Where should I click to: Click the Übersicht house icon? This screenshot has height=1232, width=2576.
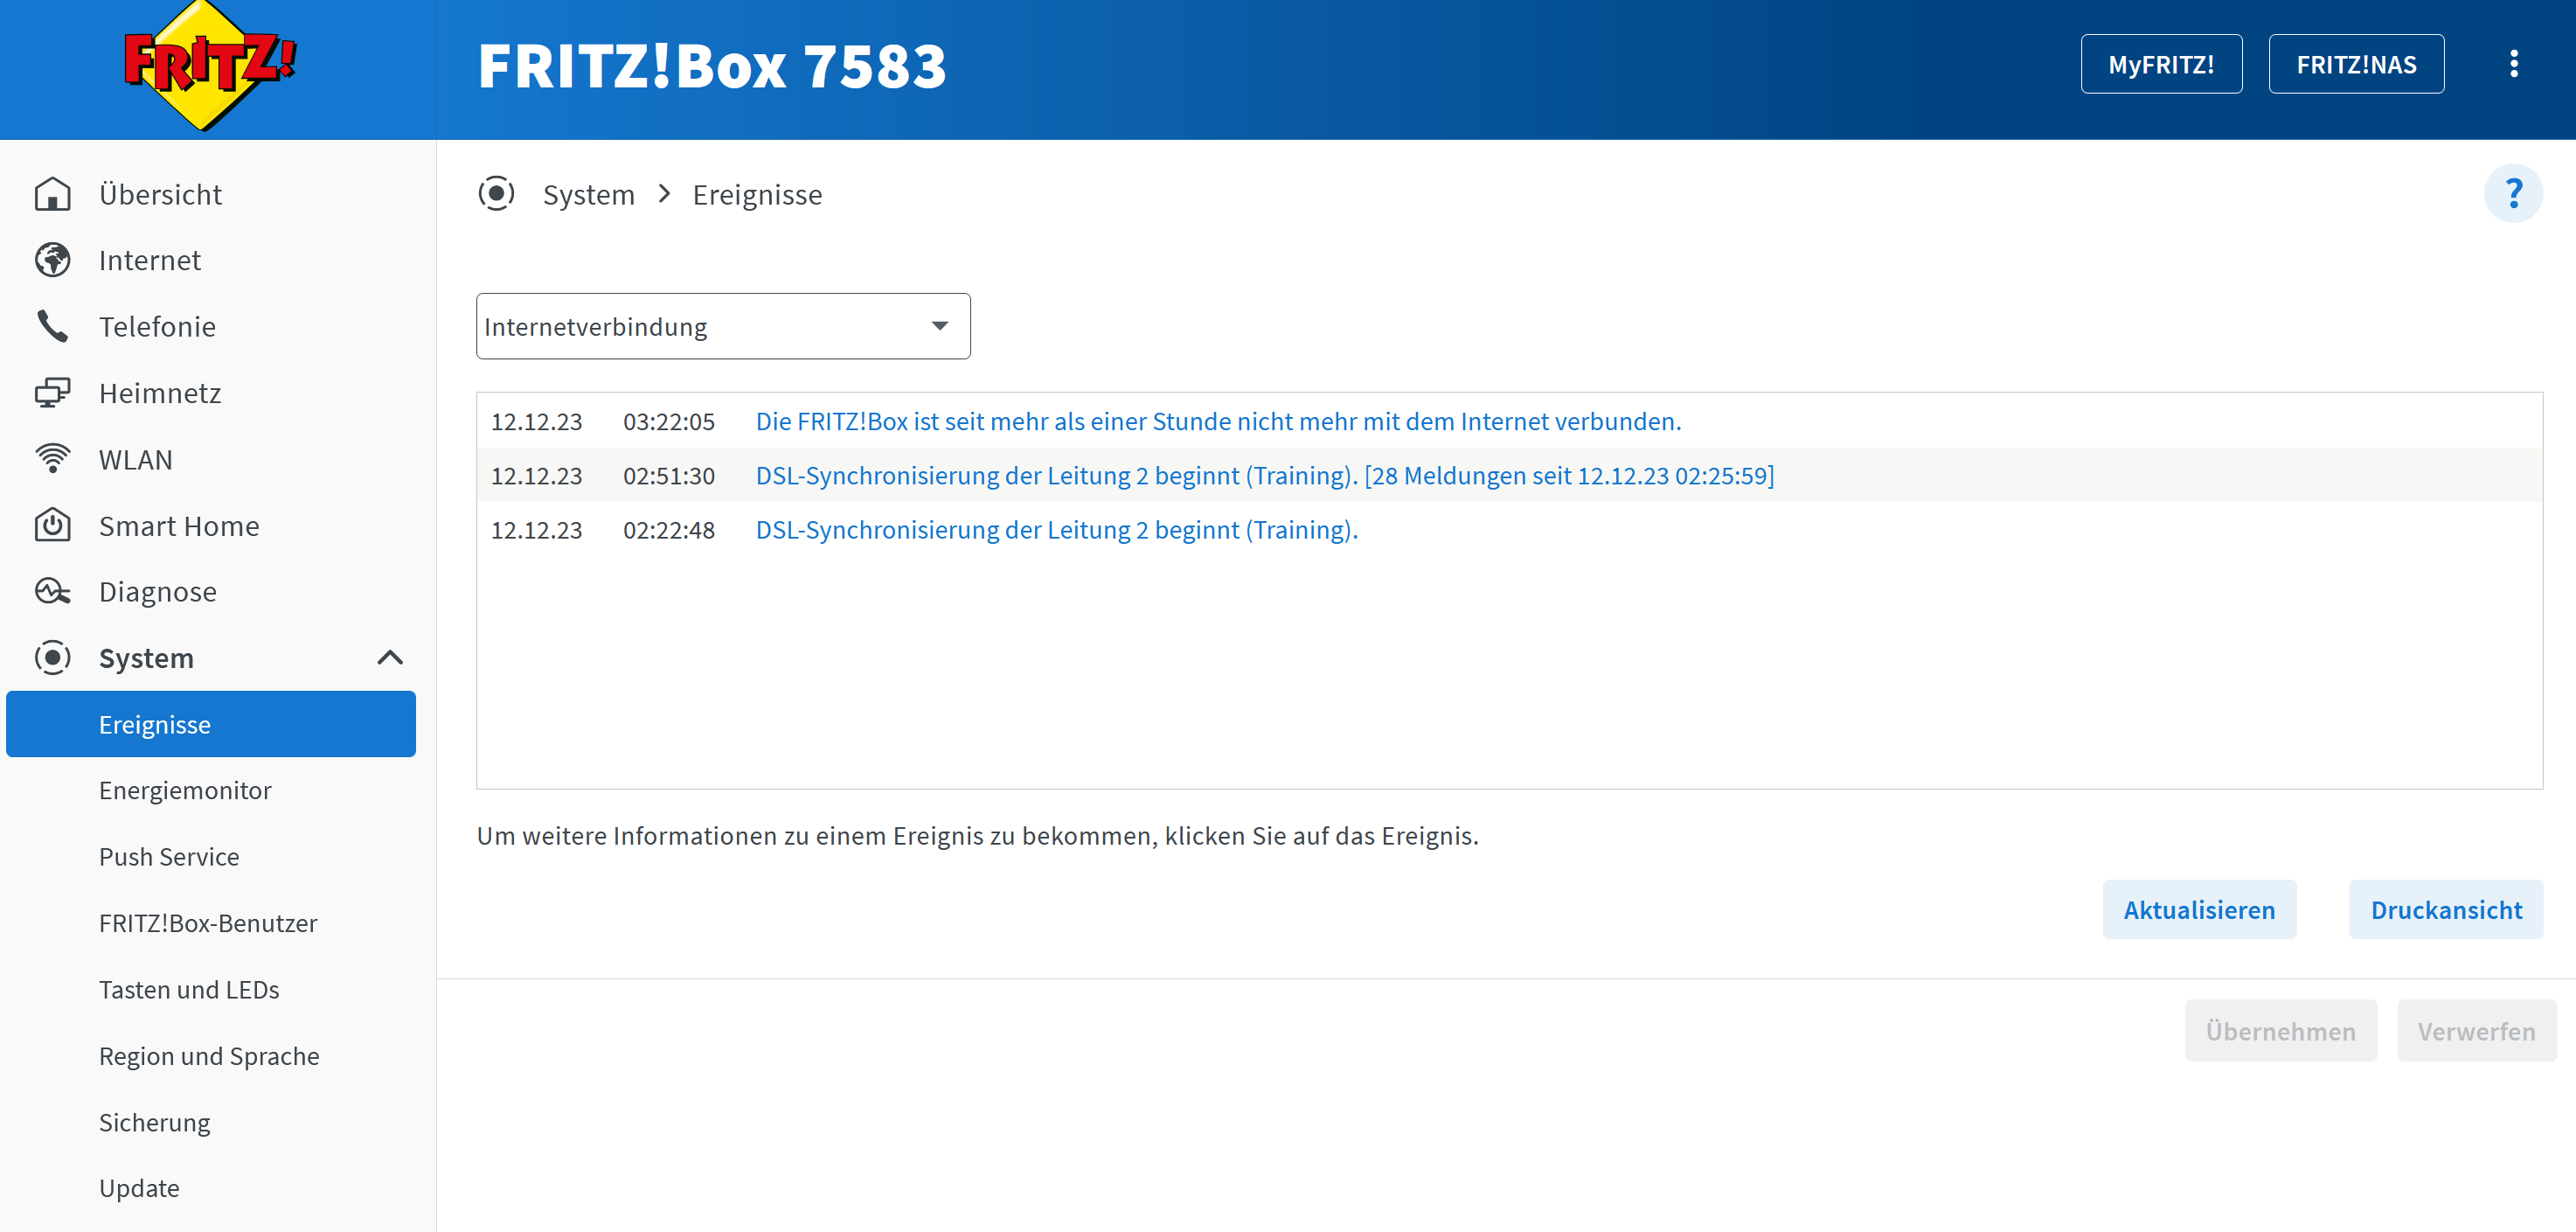click(52, 194)
